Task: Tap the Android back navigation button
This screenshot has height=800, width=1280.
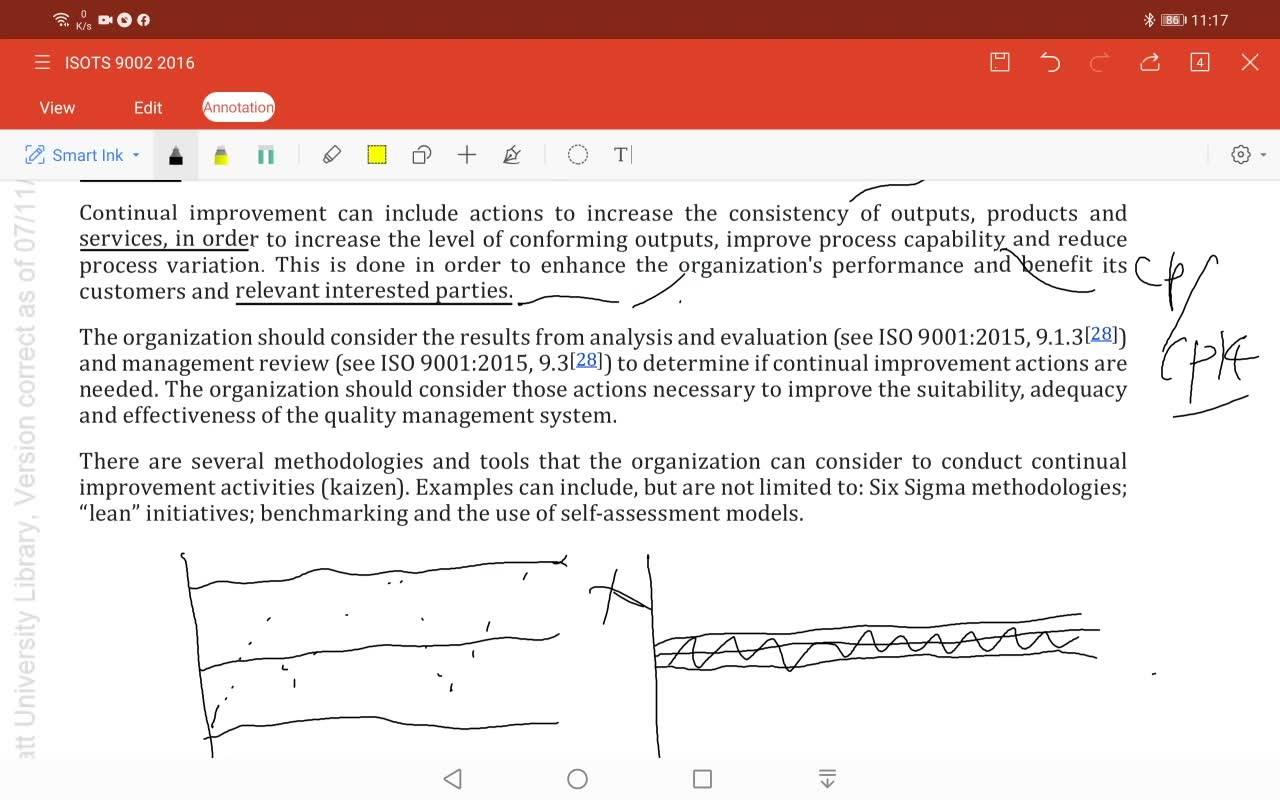Action: pos(452,779)
